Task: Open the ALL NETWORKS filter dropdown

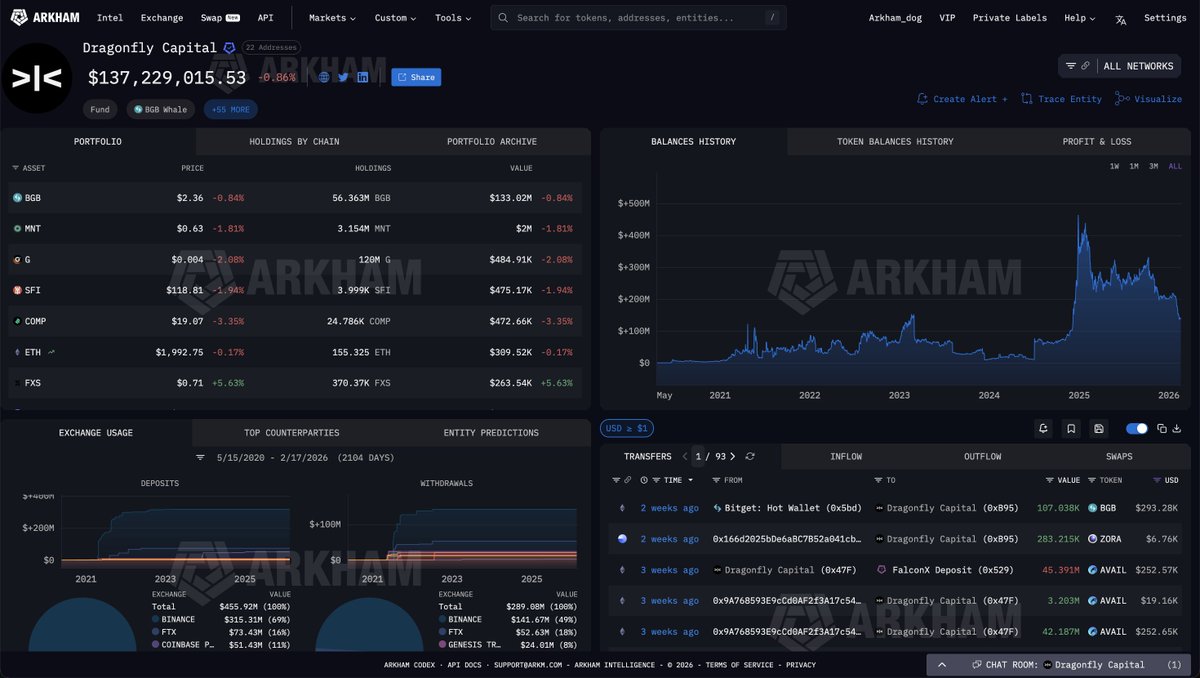Action: pyautogui.click(x=1119, y=66)
